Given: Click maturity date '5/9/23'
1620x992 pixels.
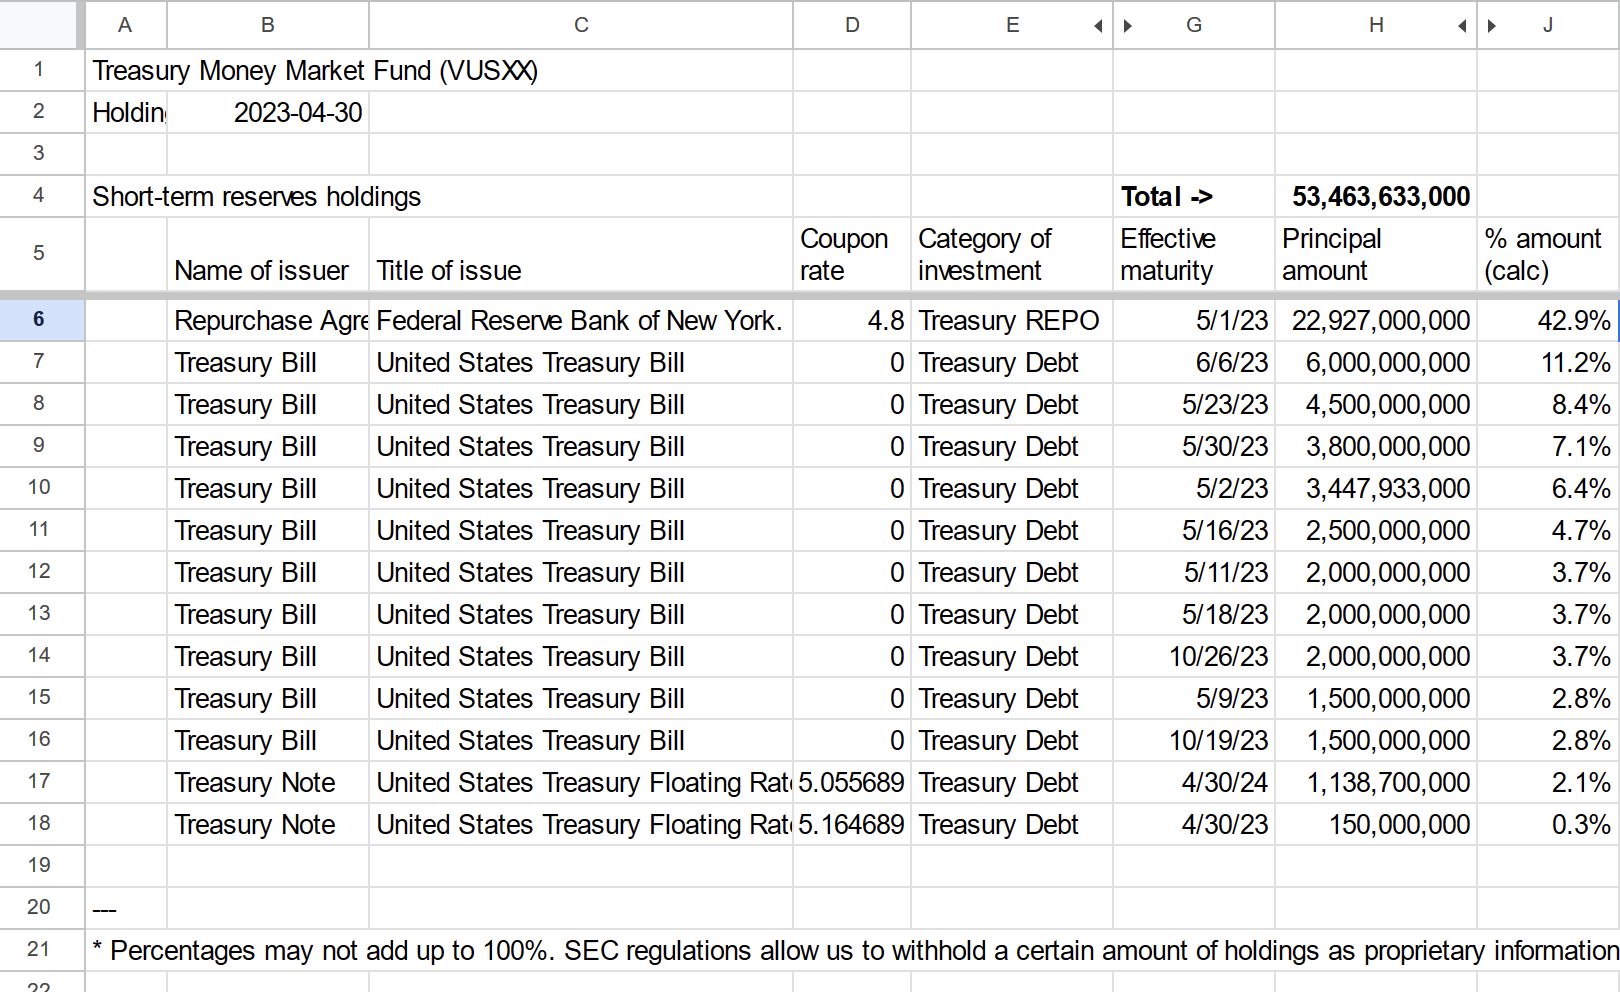Looking at the screenshot, I should [1194, 699].
